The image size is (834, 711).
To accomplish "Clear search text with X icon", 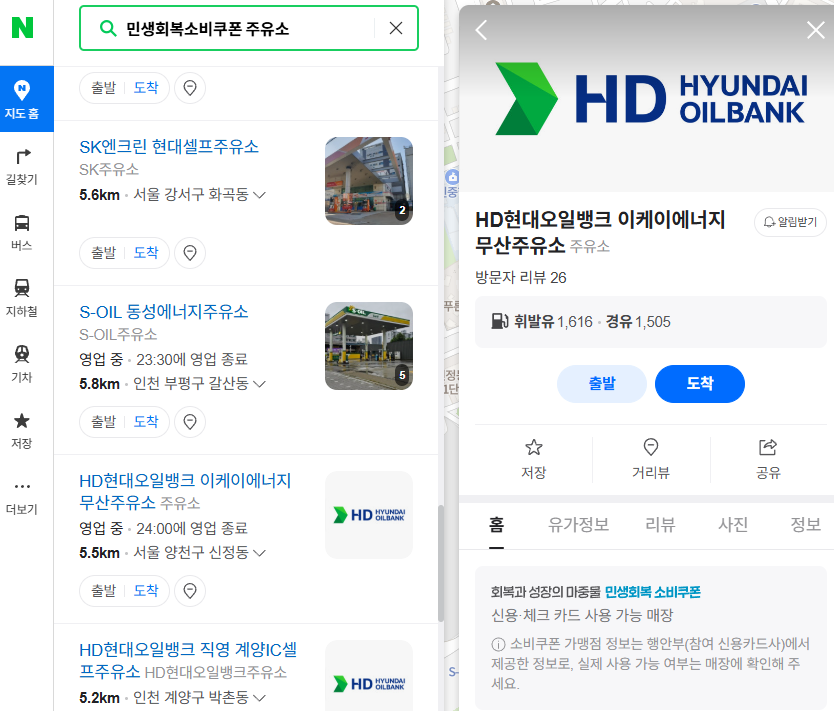I will pyautogui.click(x=396, y=28).
